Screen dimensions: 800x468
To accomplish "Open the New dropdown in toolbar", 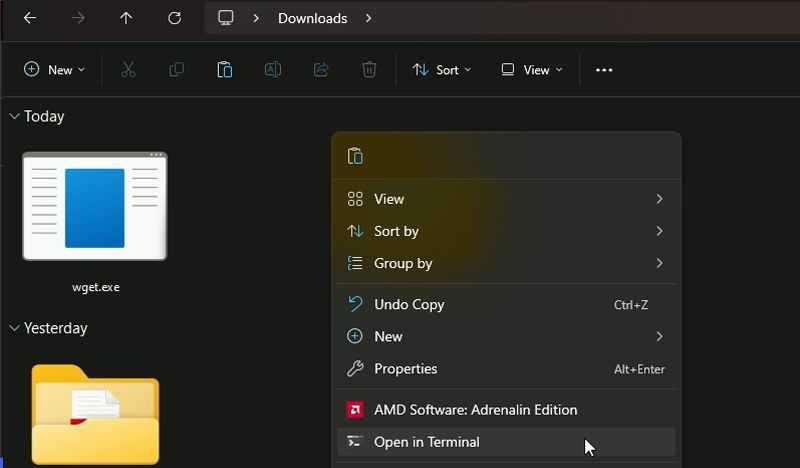I will pos(55,70).
